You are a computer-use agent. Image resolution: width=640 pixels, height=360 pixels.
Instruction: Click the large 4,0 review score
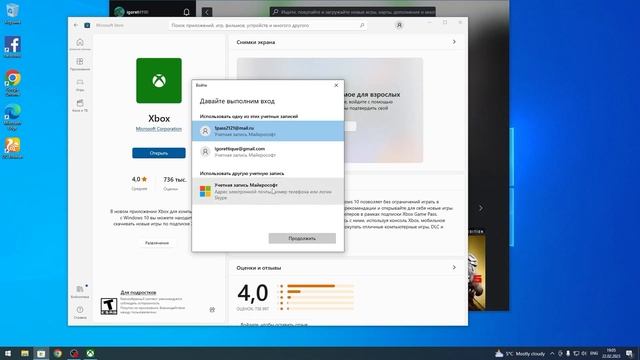[253, 293]
